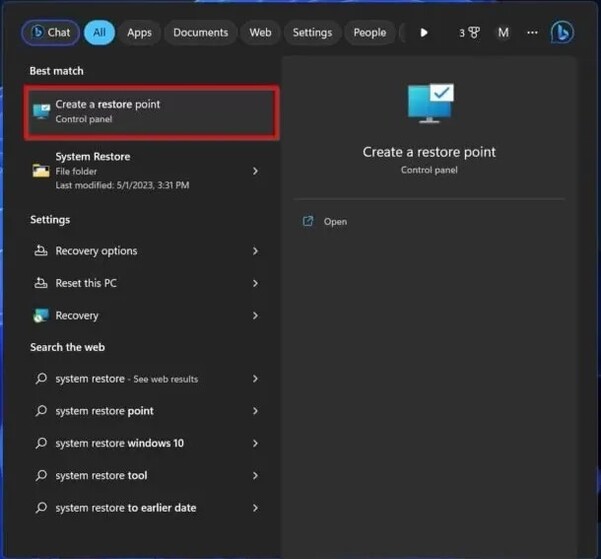Click the monitor icon beside Create a restore point
The width and height of the screenshot is (601, 559).
pos(41,112)
